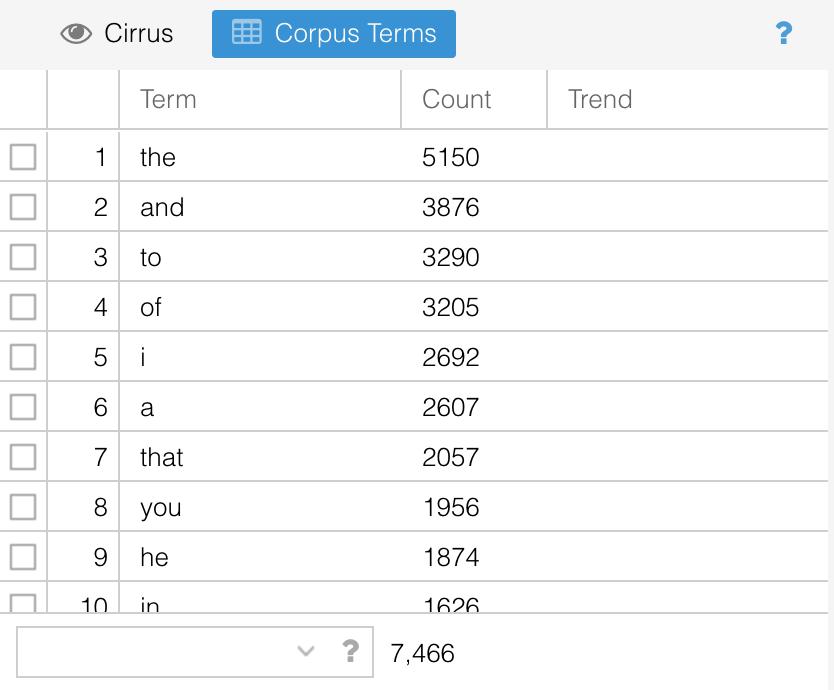Check the box for term "the"
This screenshot has width=834, height=690.
point(23,157)
